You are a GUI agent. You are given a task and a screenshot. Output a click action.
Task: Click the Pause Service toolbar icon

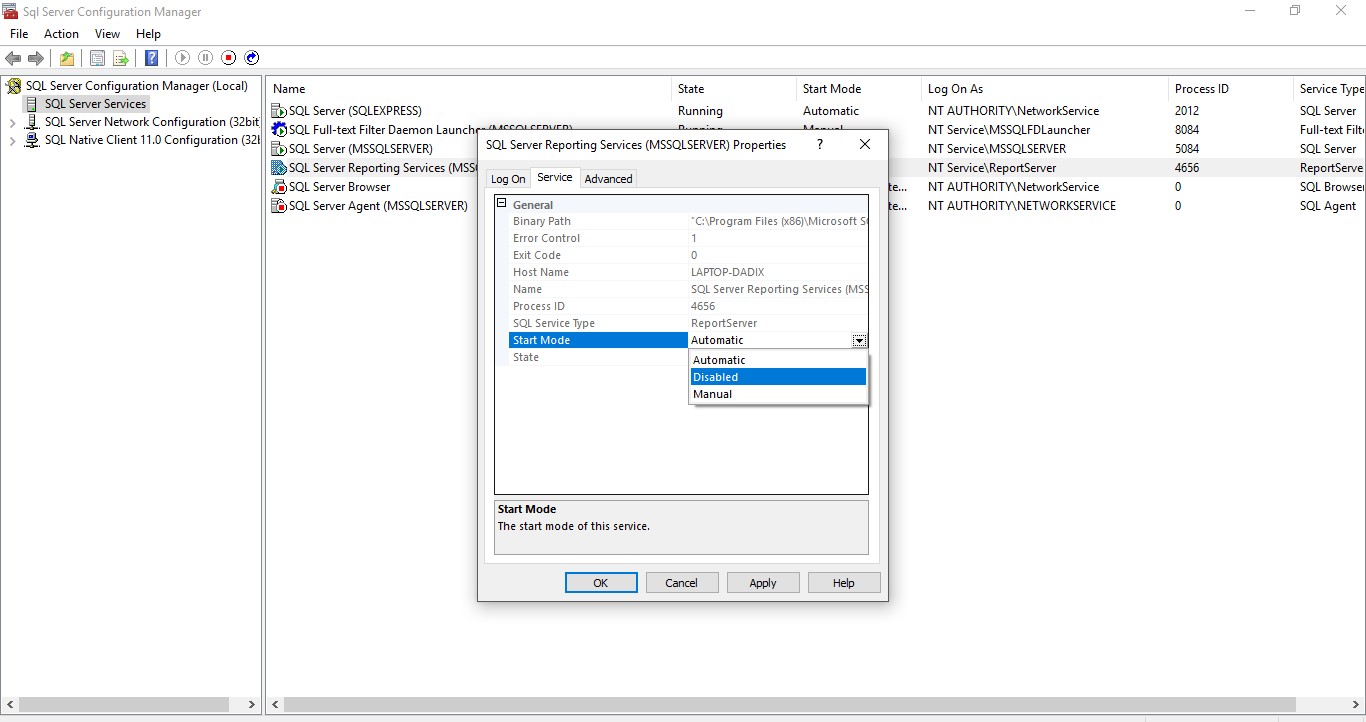click(x=205, y=58)
